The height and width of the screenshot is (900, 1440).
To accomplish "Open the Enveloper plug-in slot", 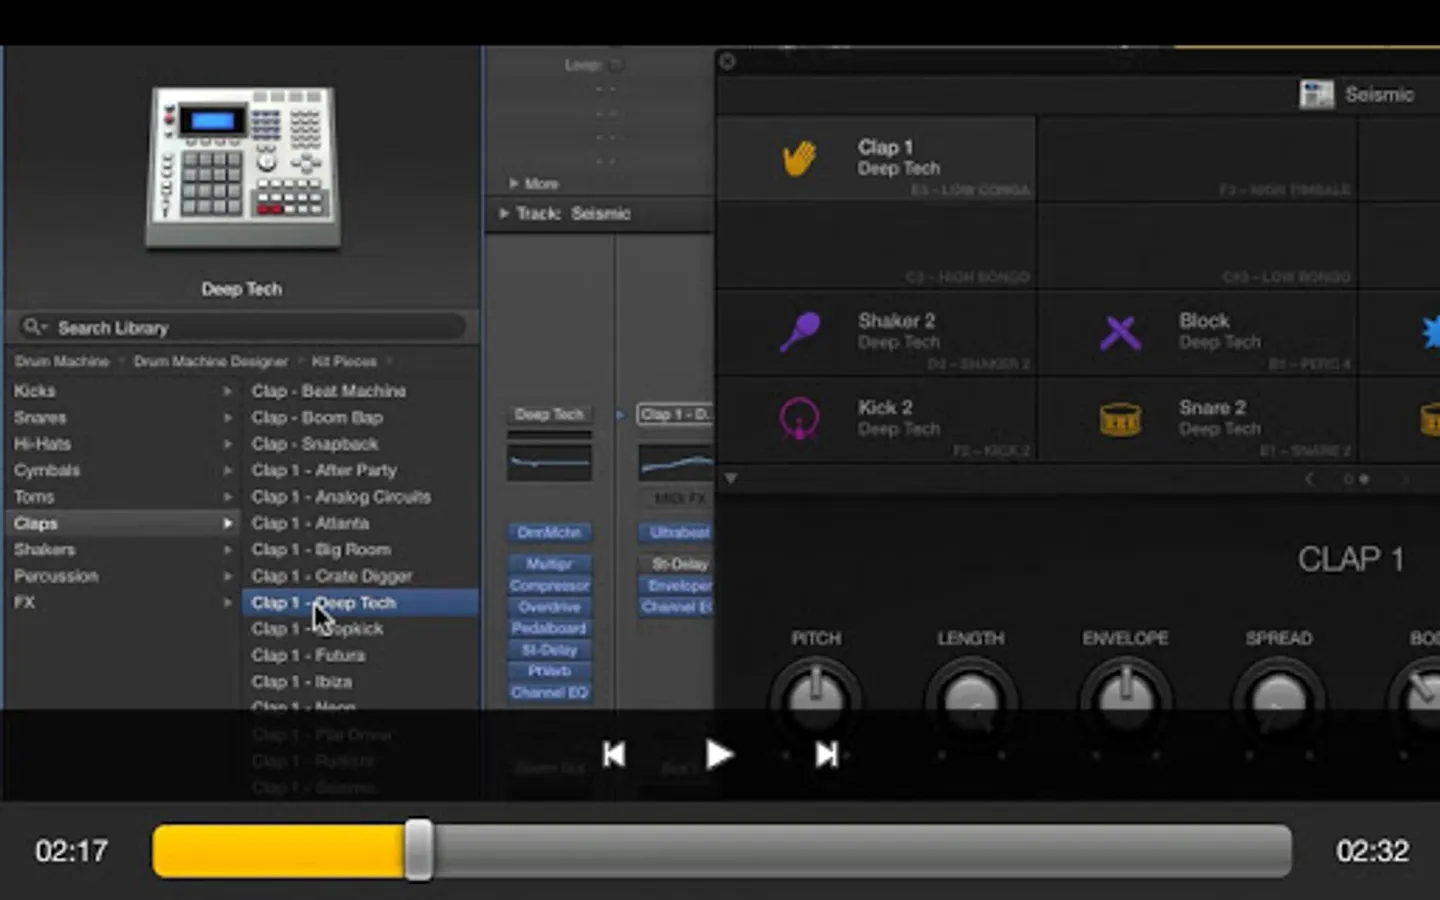I will (677, 585).
